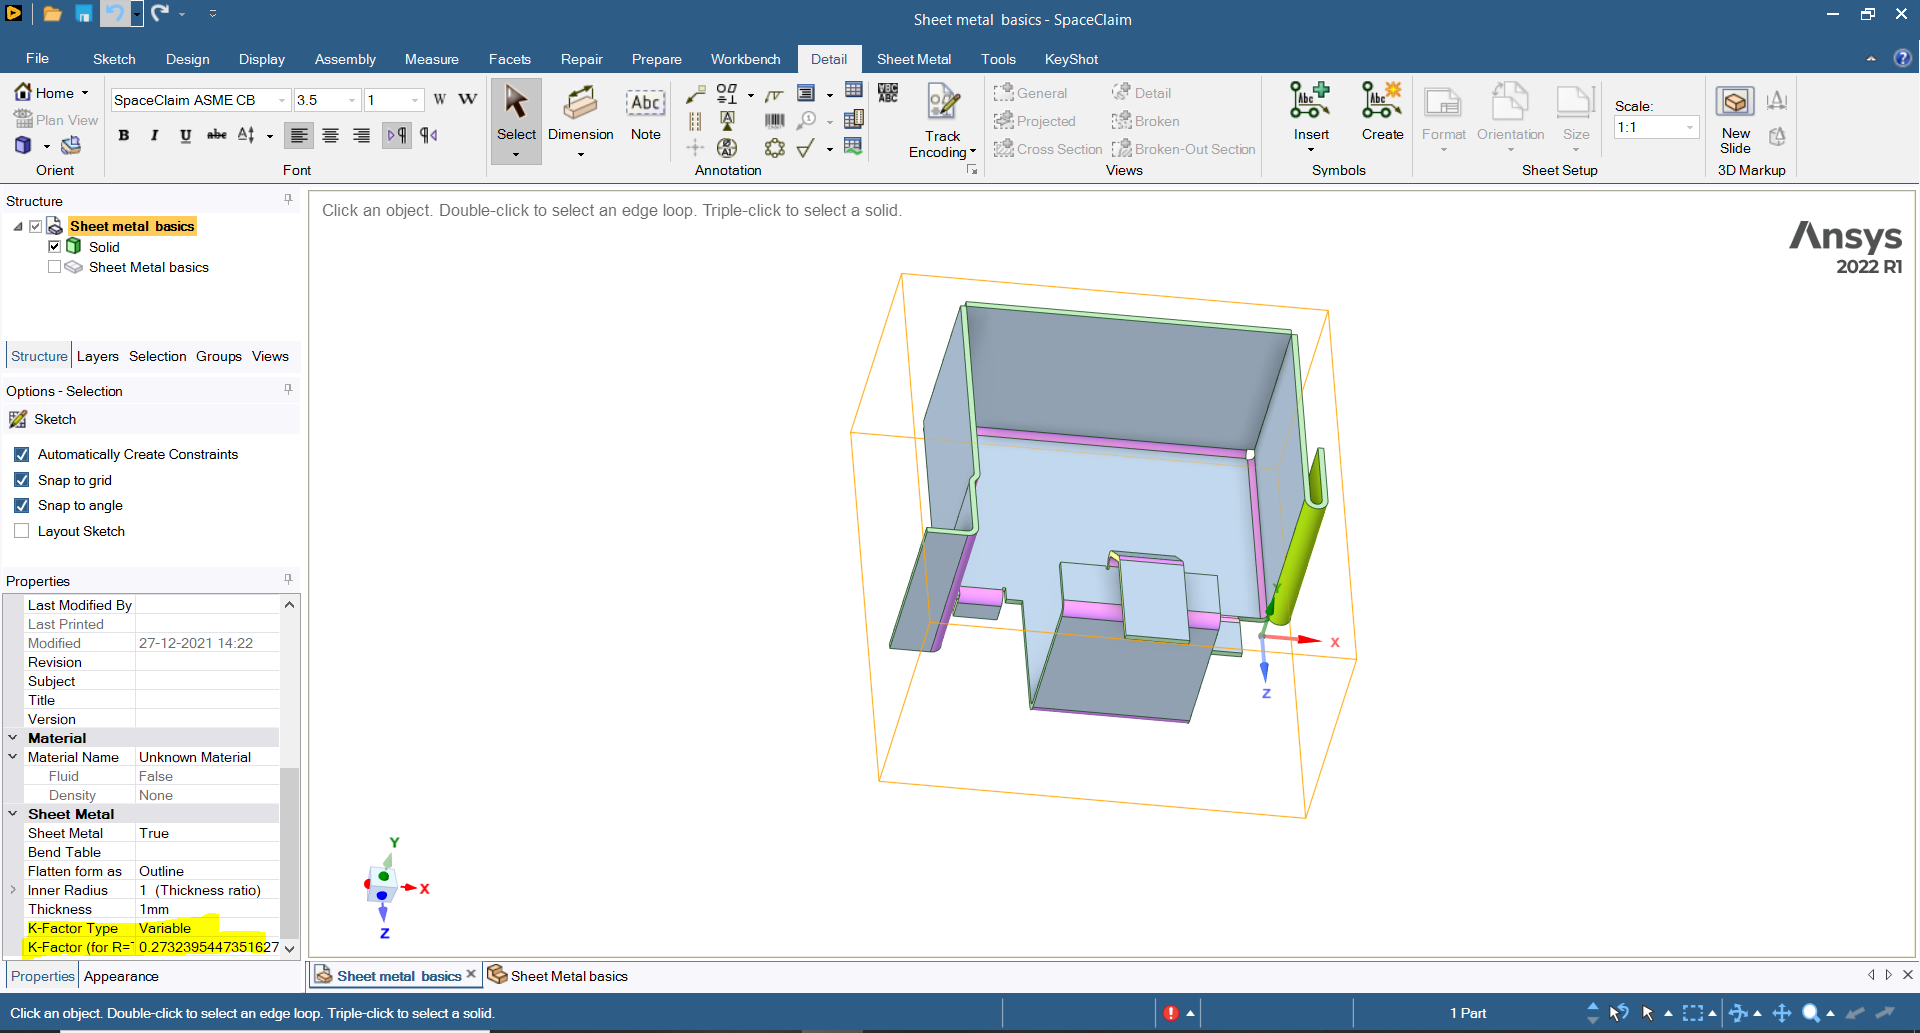The image size is (1920, 1033).
Task: Open the help question mark icon
Action: tap(1902, 58)
